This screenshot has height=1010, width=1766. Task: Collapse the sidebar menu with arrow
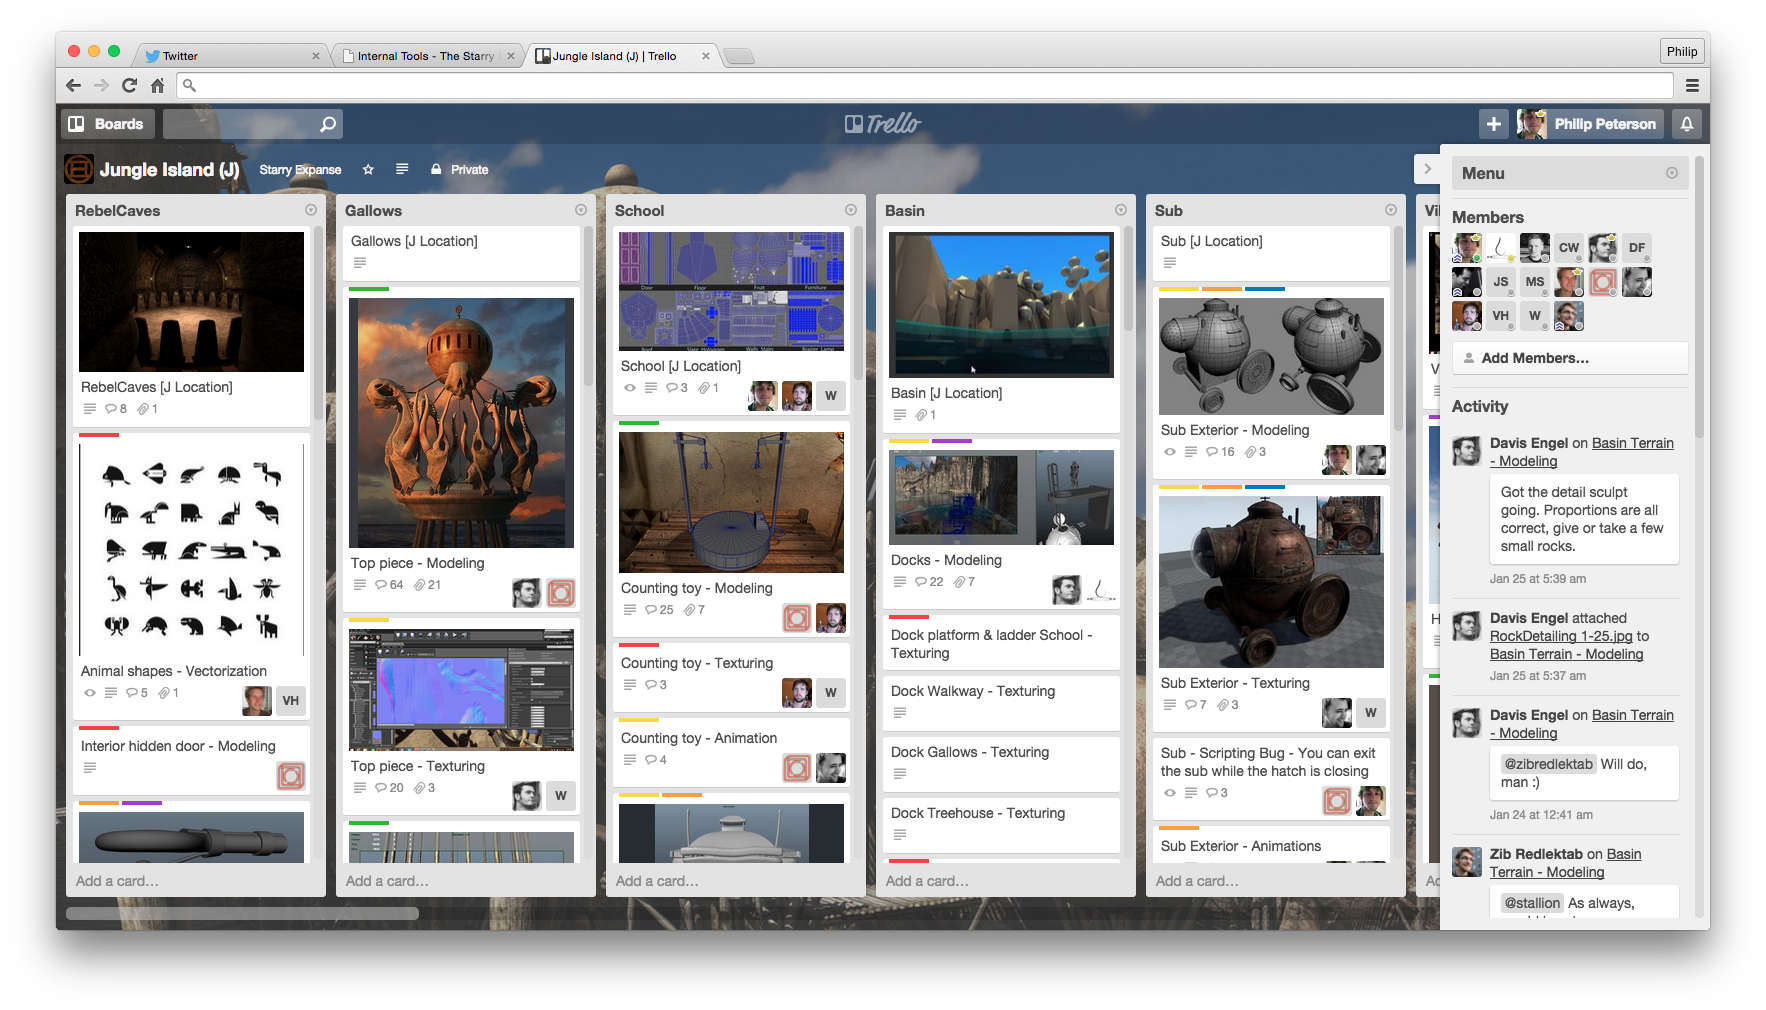[x=1427, y=169]
